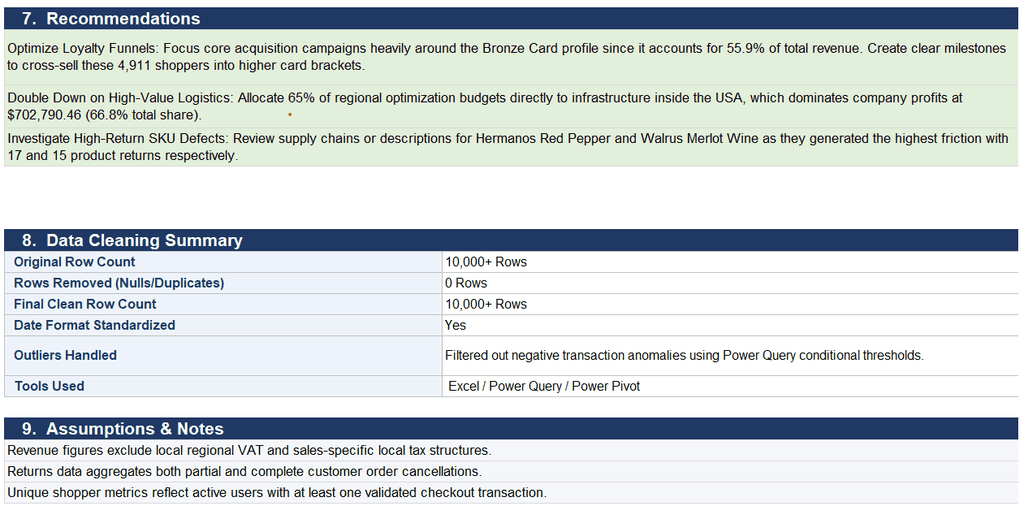1024x519 pixels.
Task: Click the unique shopper metrics note row
Action: point(511,493)
